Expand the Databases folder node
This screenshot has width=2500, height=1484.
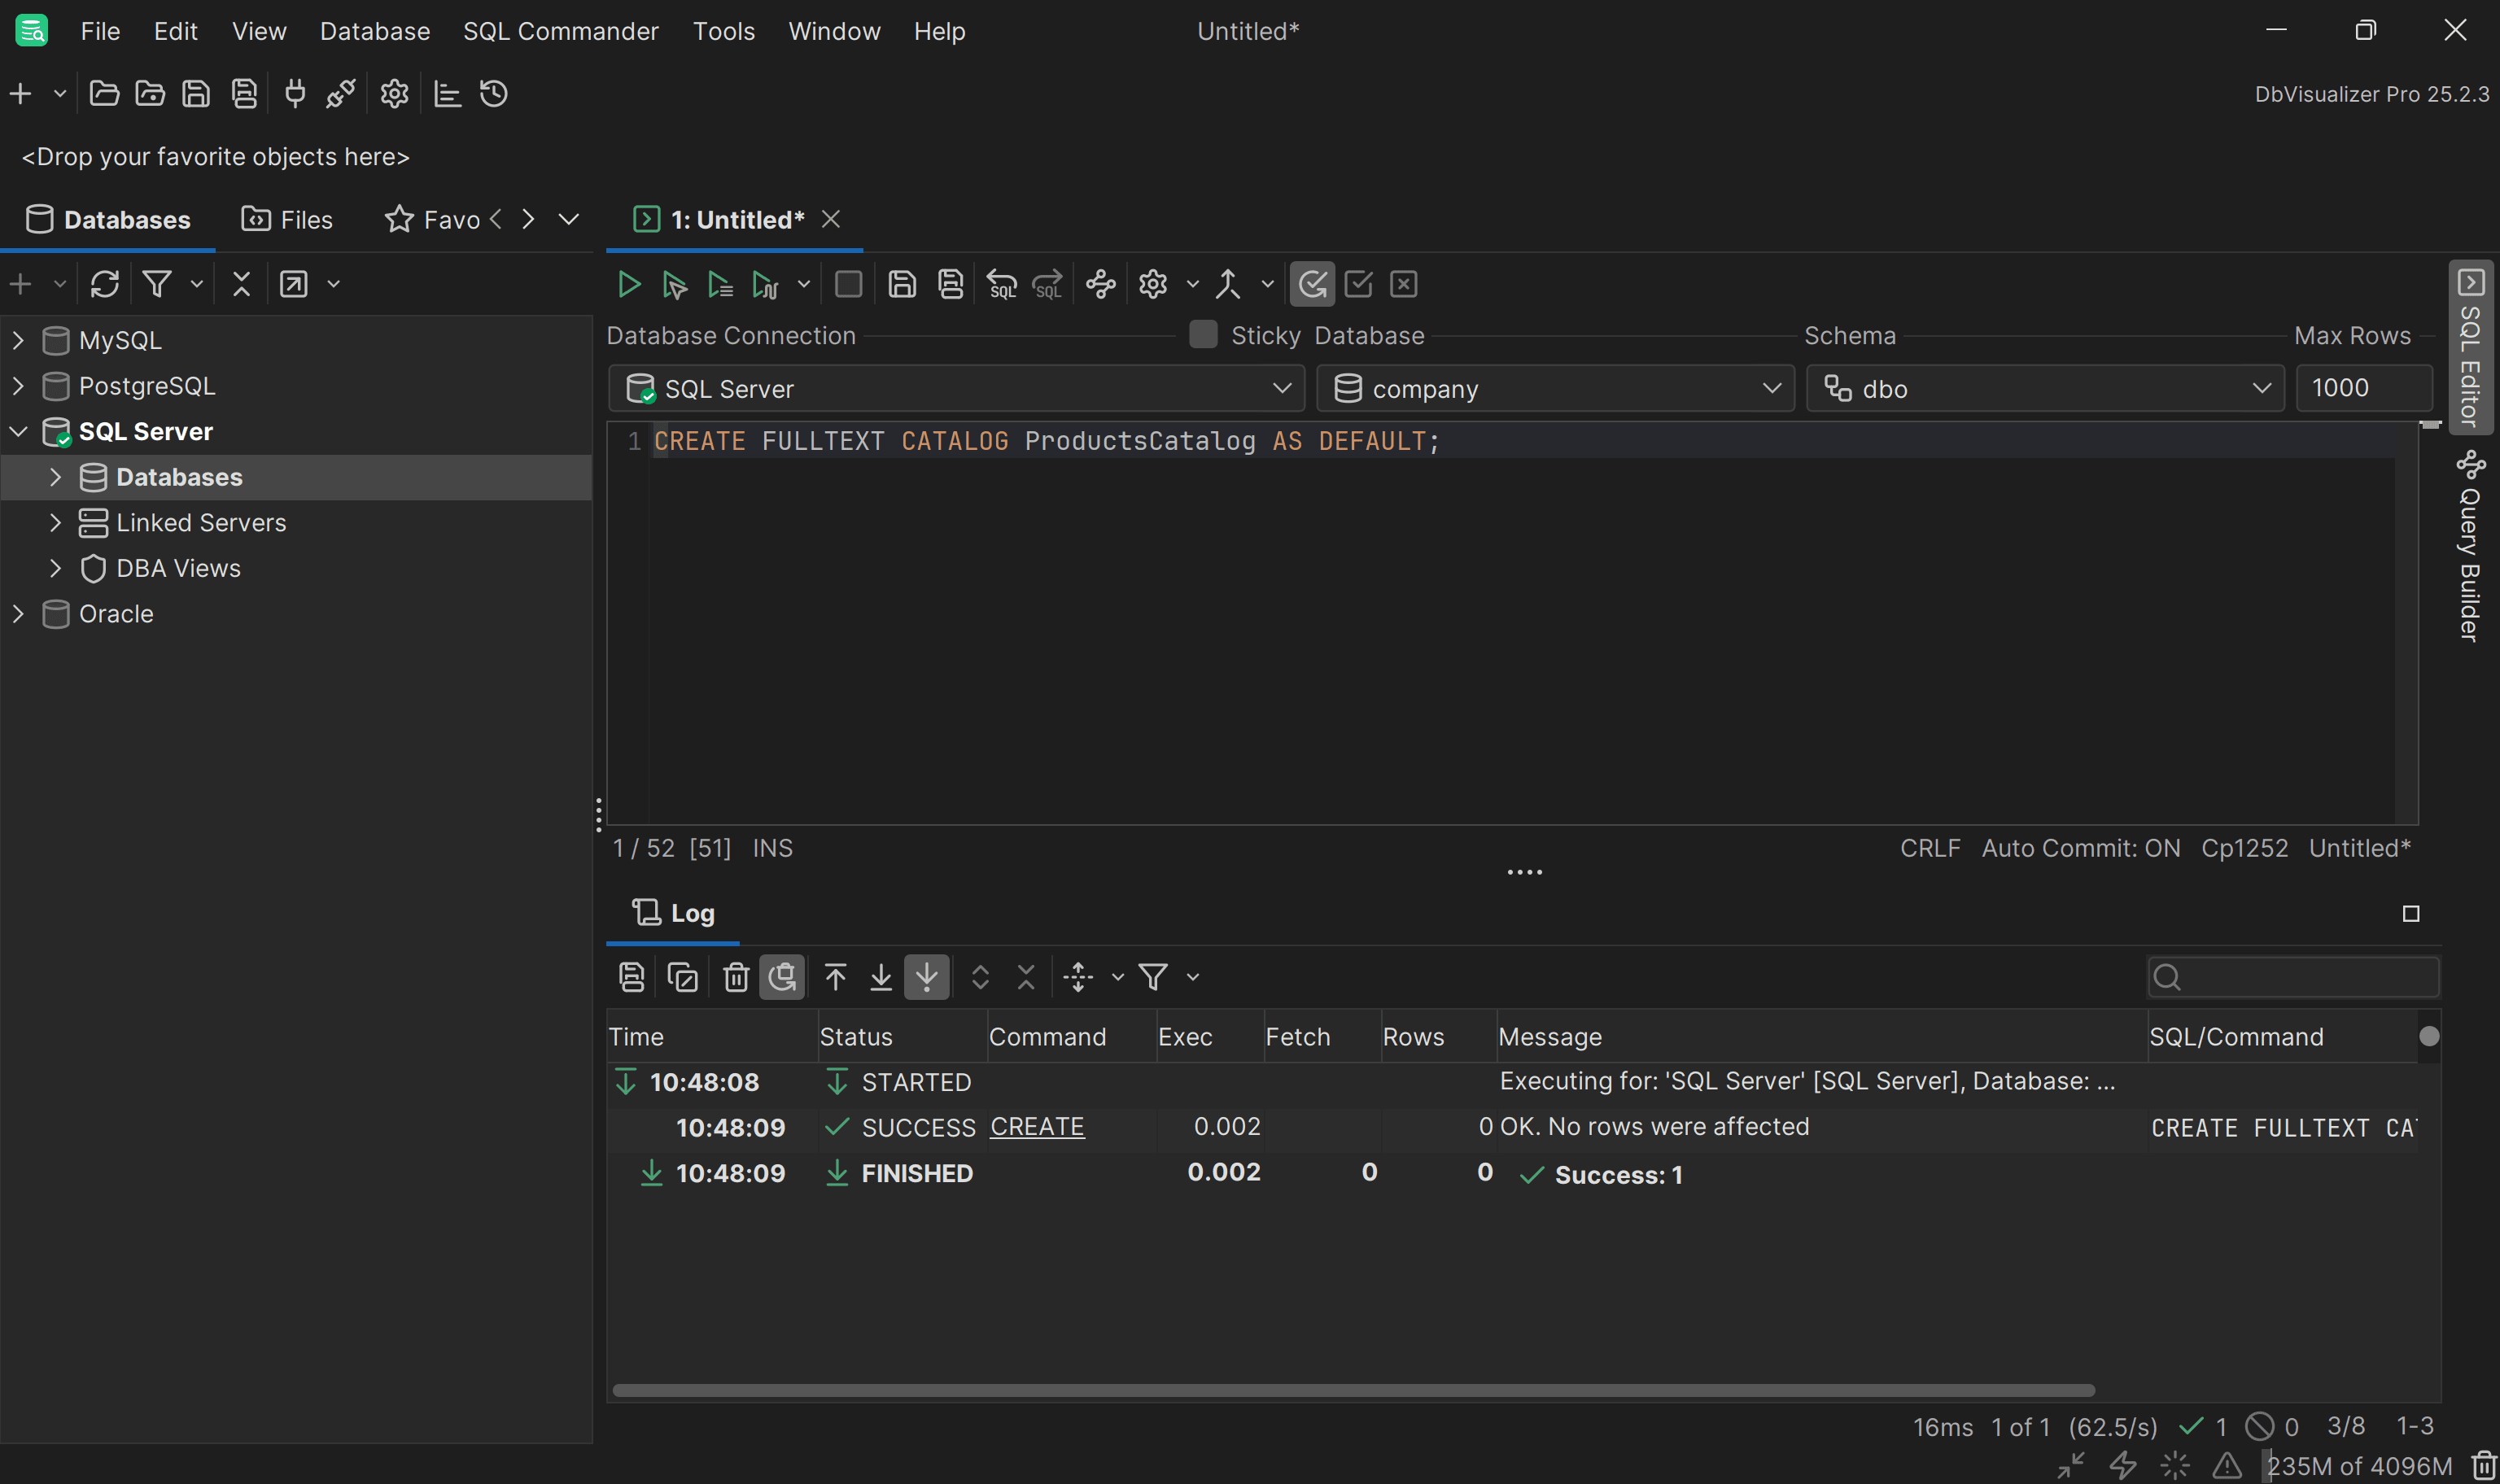(x=55, y=477)
